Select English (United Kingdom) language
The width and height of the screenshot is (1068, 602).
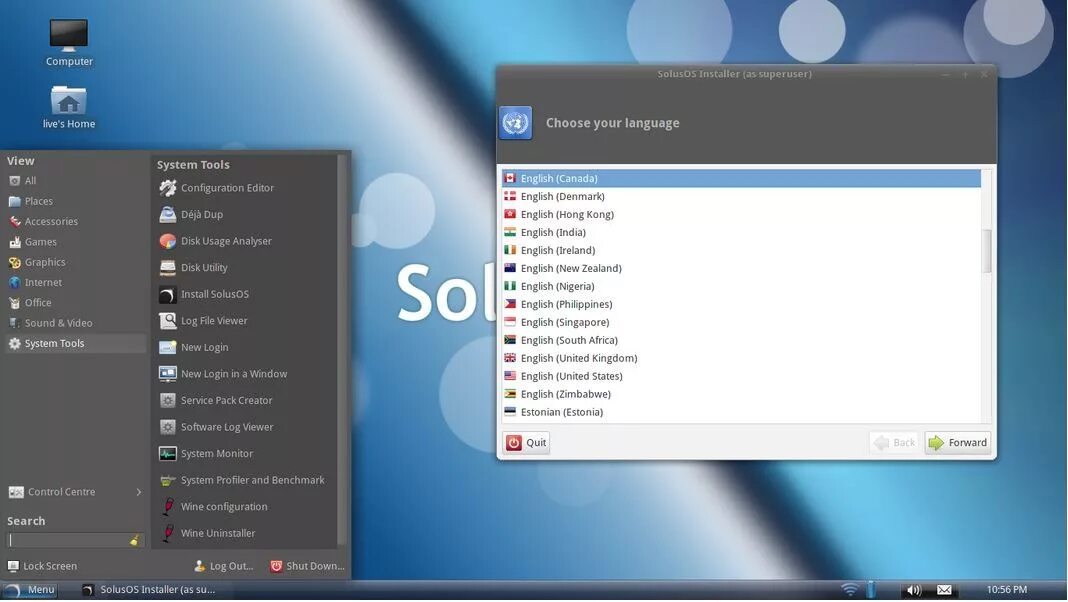click(741, 358)
